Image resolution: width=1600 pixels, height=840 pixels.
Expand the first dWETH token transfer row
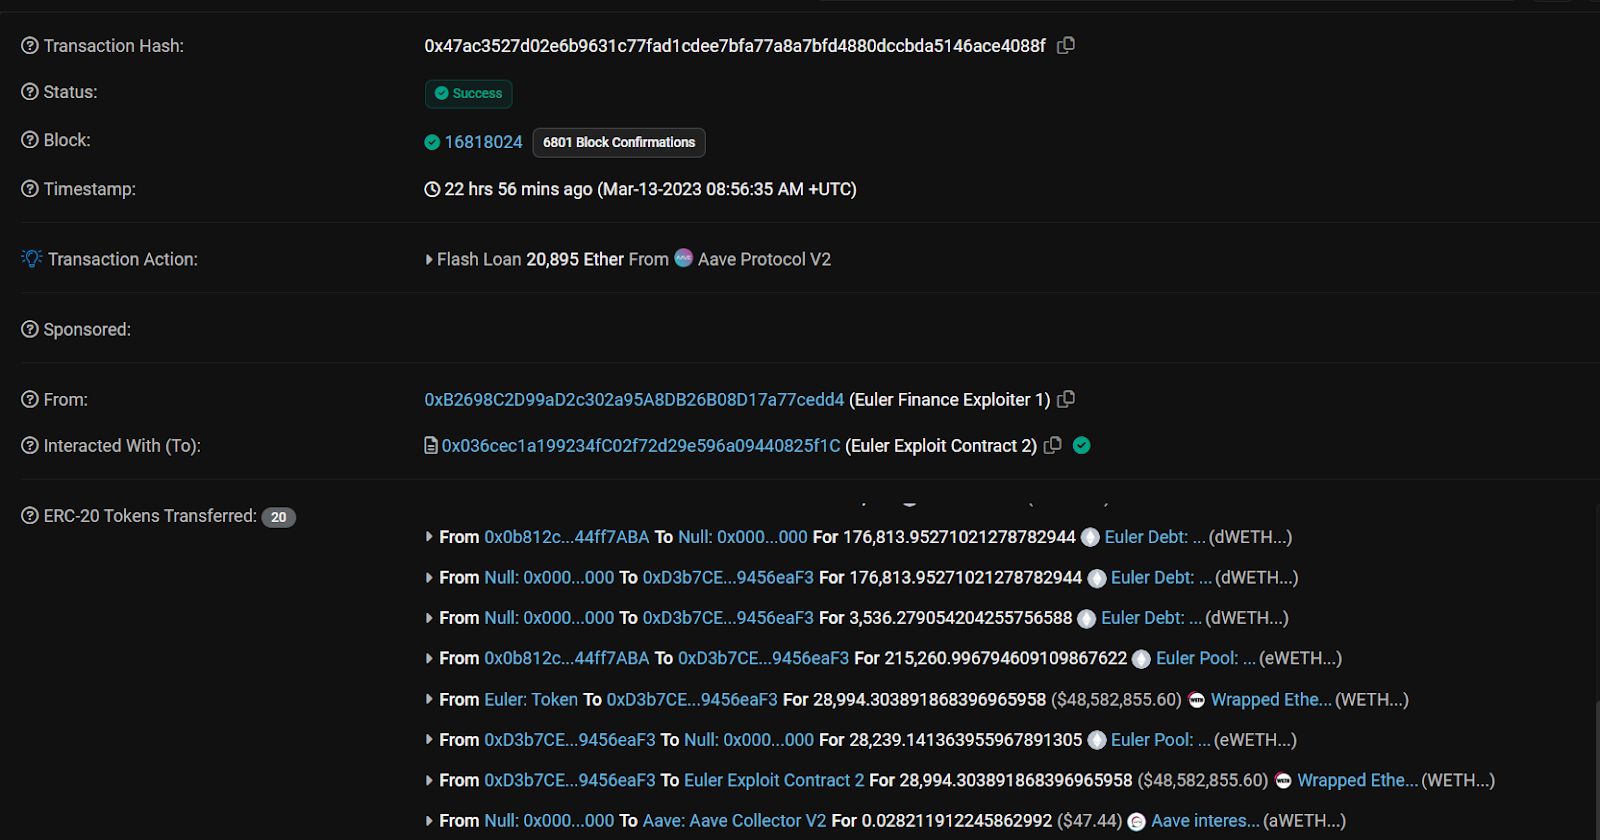click(429, 537)
